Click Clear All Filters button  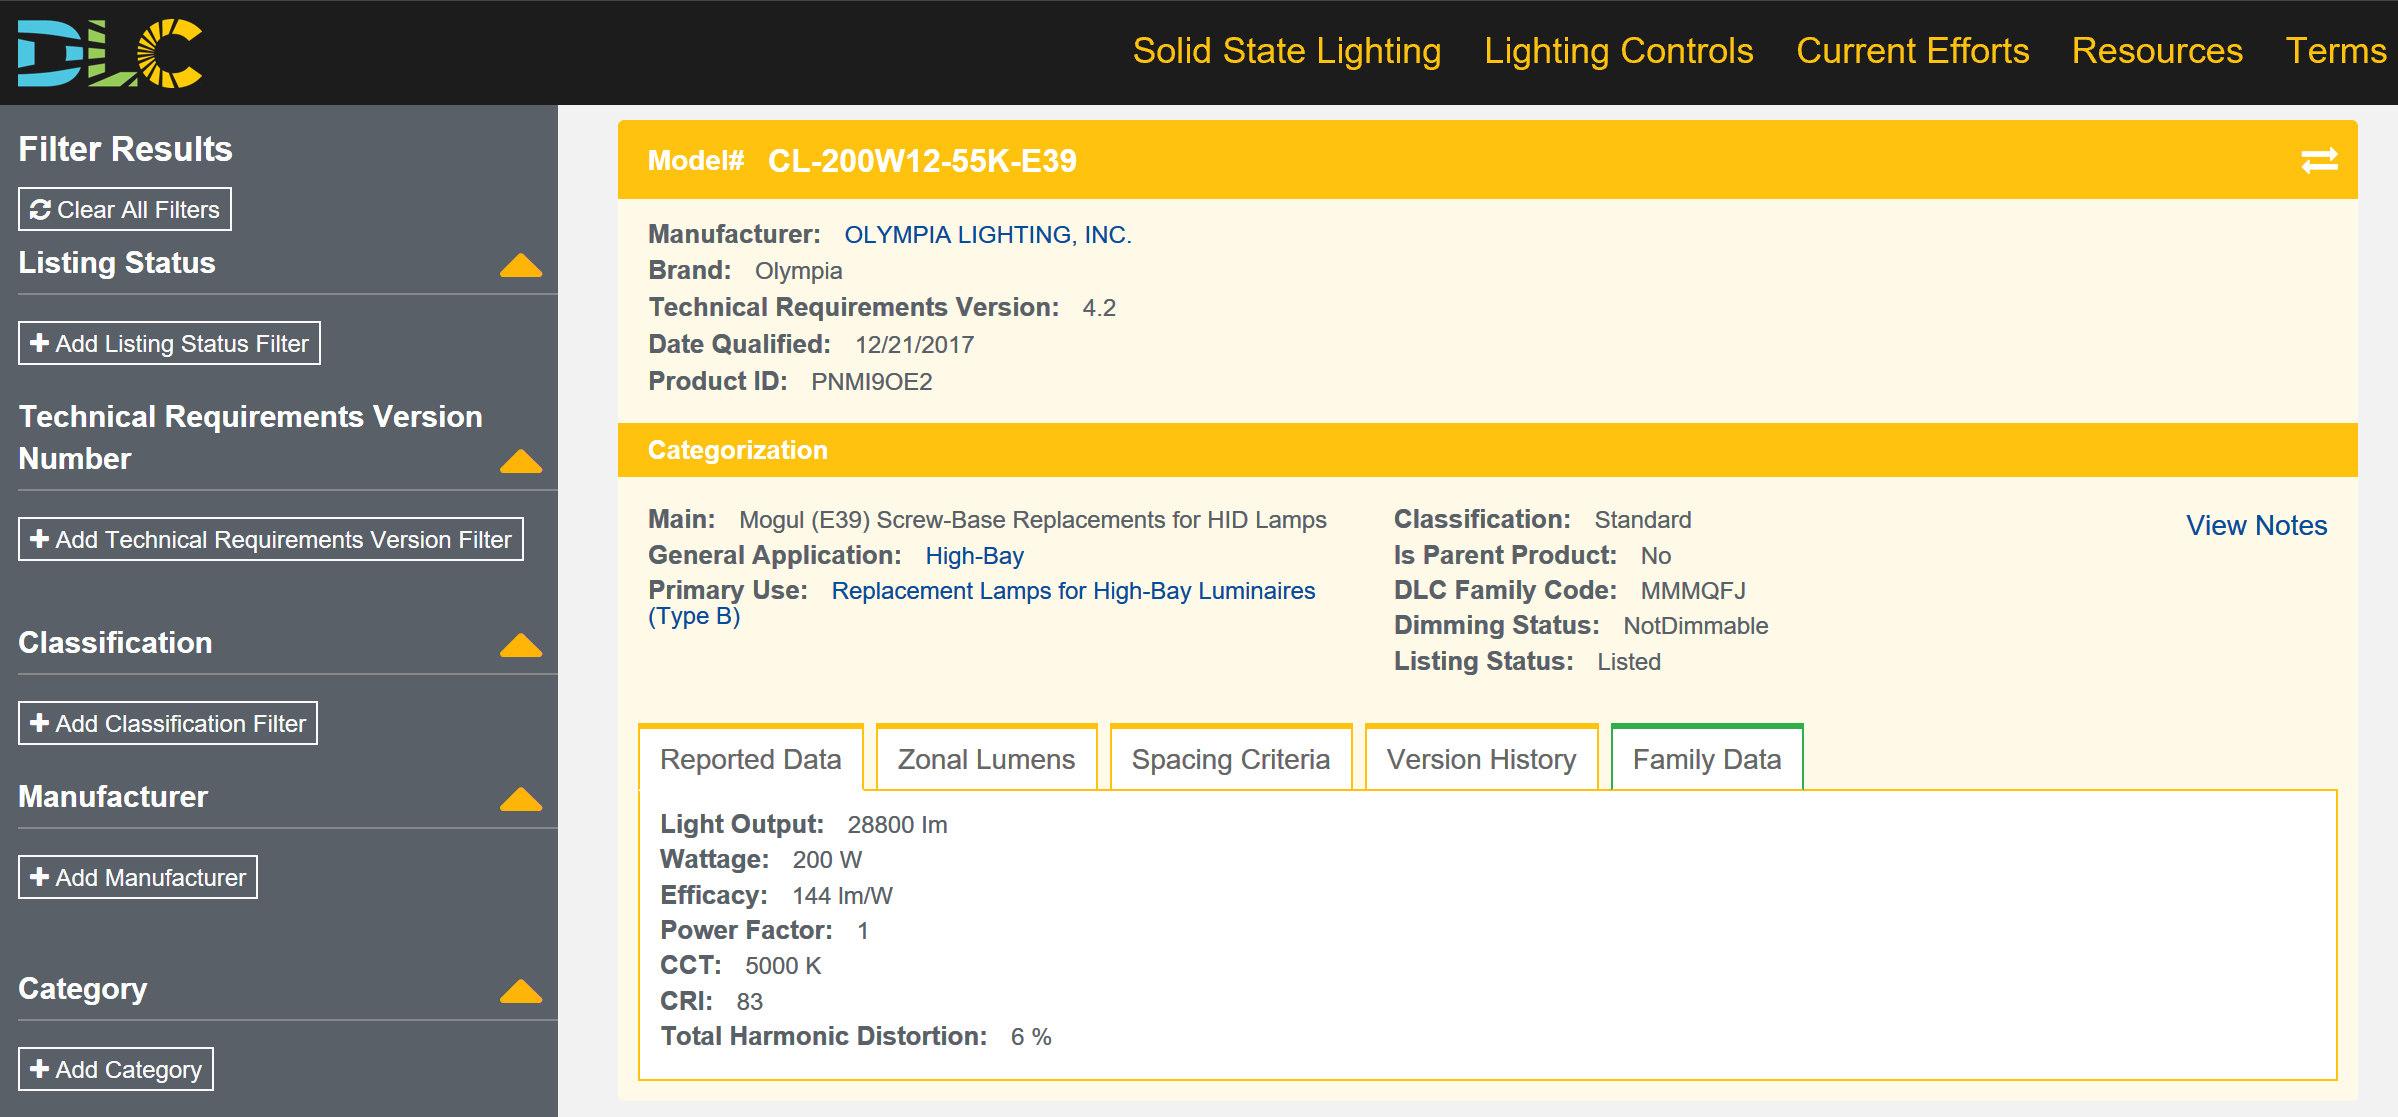[x=125, y=209]
